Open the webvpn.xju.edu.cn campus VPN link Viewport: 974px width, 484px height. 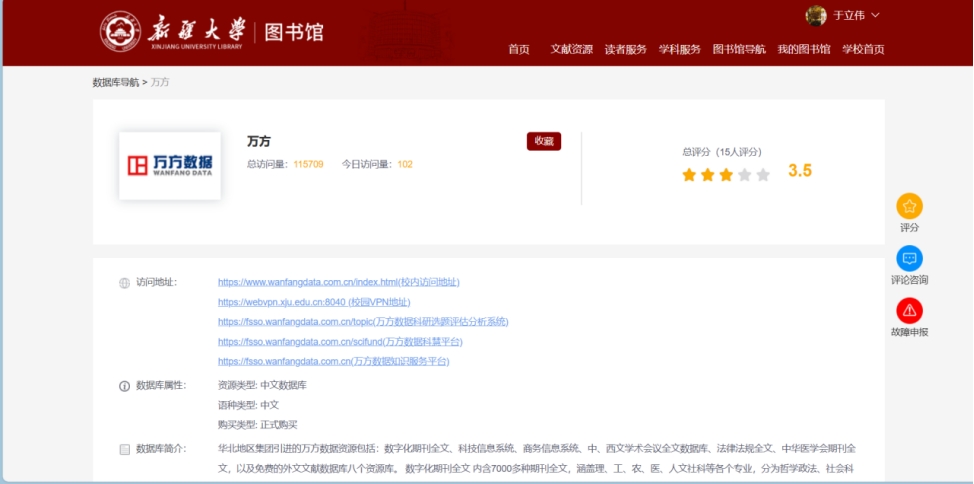[314, 302]
